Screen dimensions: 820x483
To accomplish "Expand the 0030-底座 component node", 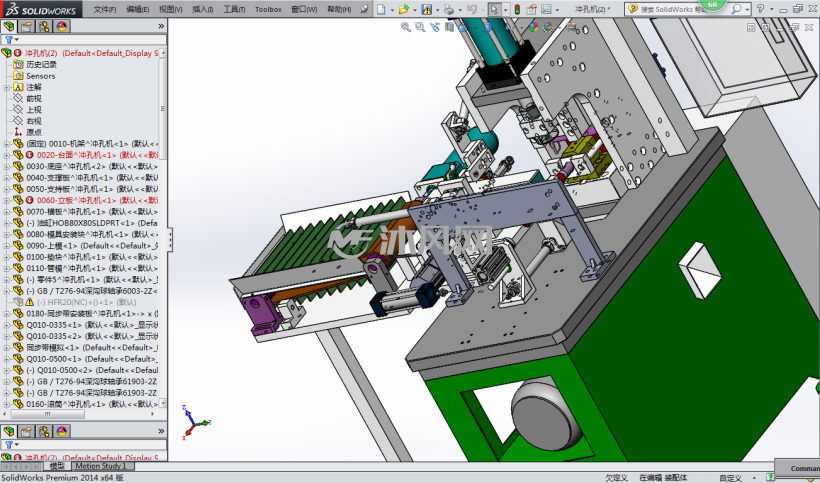I will (6, 166).
